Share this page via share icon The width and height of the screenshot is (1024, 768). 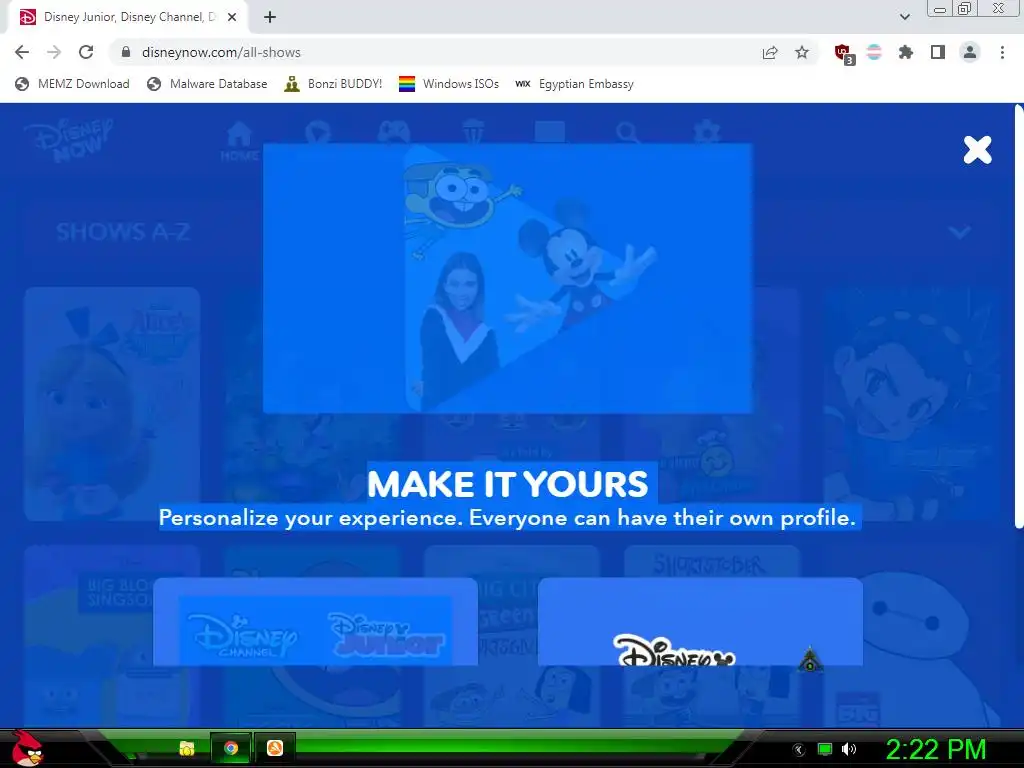(770, 52)
